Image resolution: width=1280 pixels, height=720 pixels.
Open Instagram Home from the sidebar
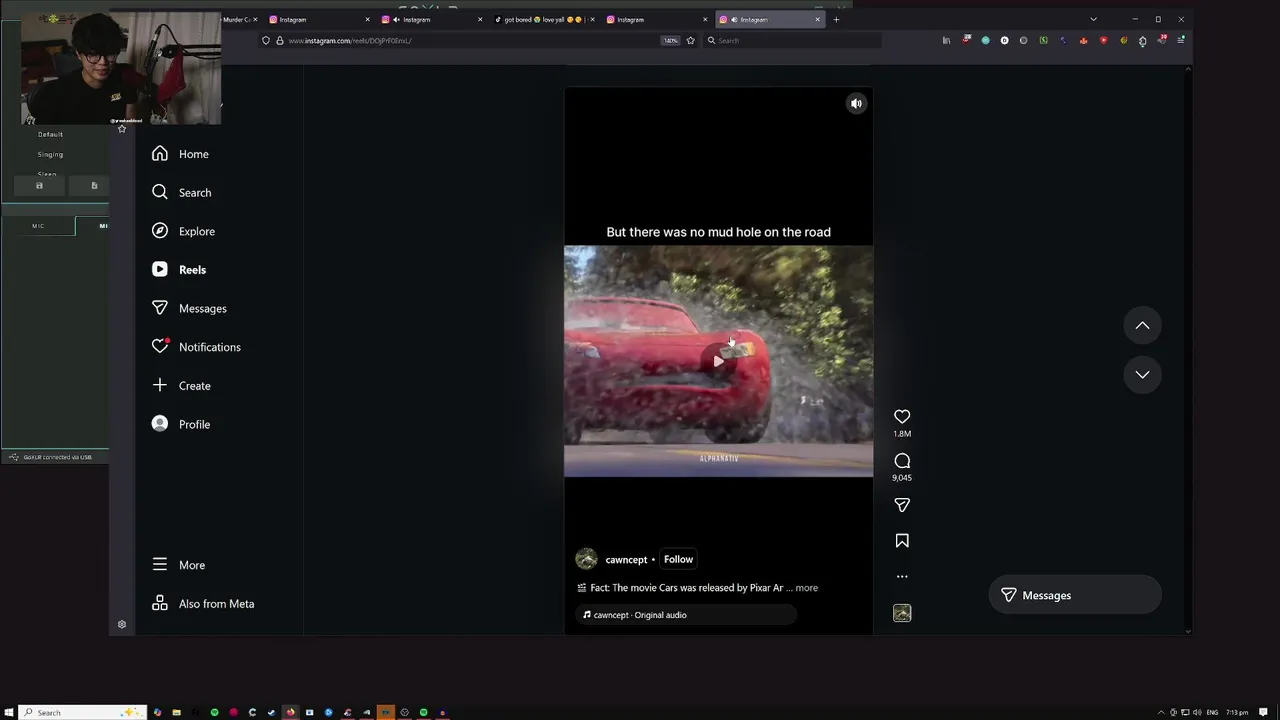tap(181, 154)
